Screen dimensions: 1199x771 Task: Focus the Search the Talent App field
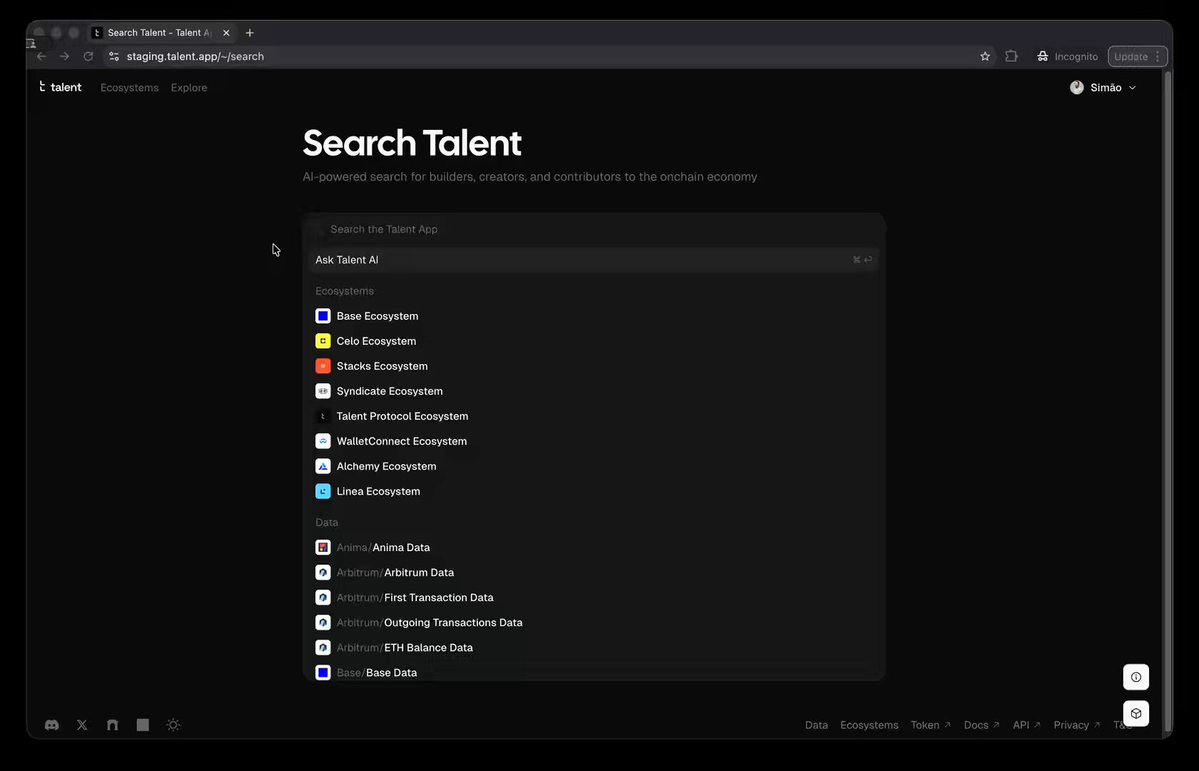pos(594,229)
